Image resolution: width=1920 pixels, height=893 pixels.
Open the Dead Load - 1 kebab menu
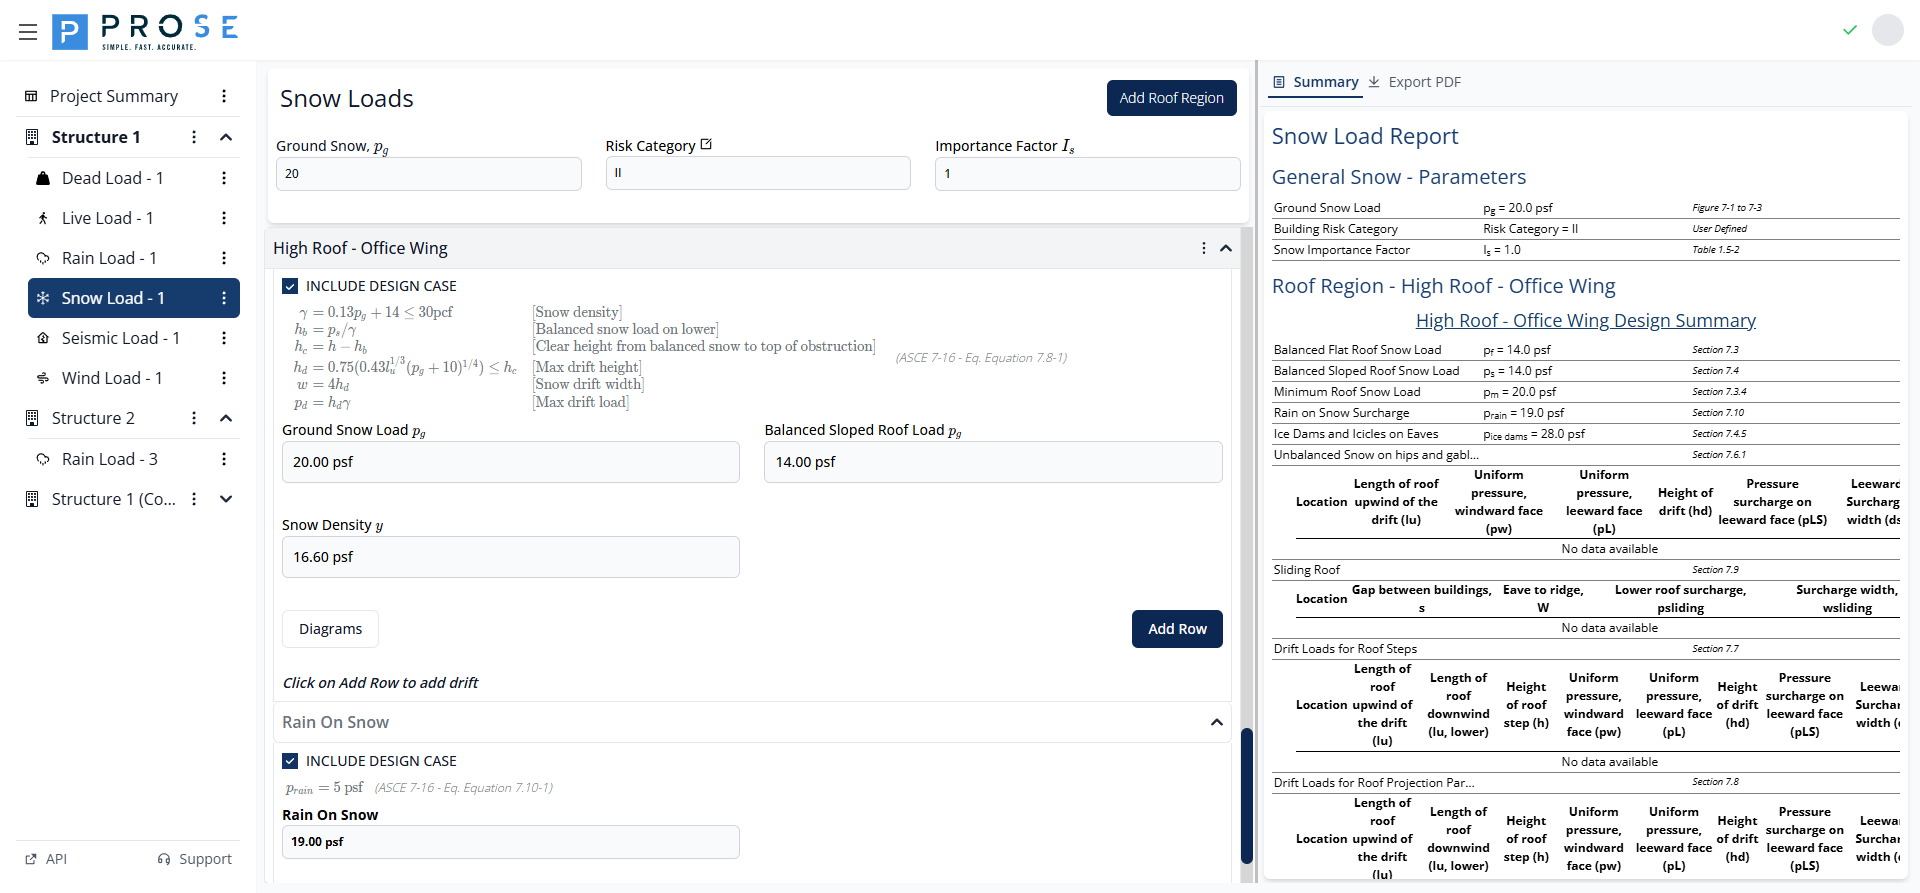pos(224,178)
